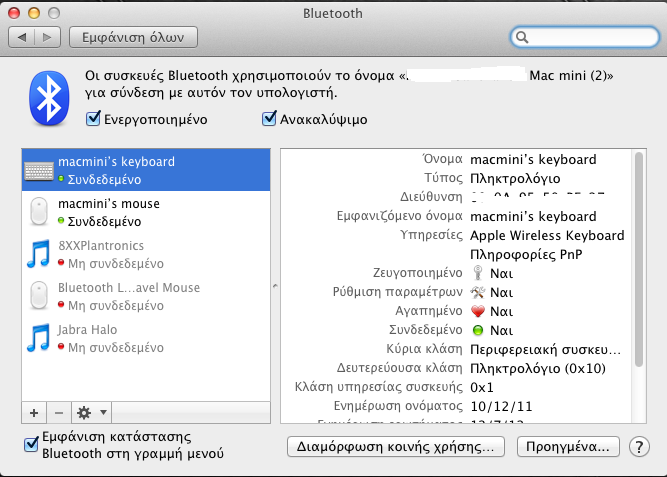The height and width of the screenshot is (477, 667).
Task: Click the Πληκτρολόγιο (0x10) value
Action: pos(538,368)
